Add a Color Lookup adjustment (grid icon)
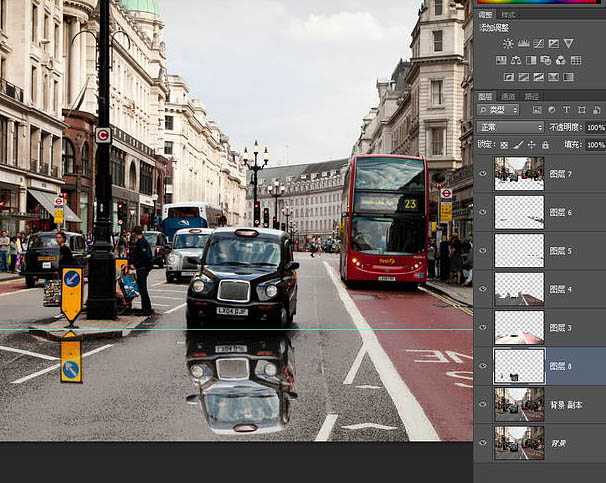 576,60
